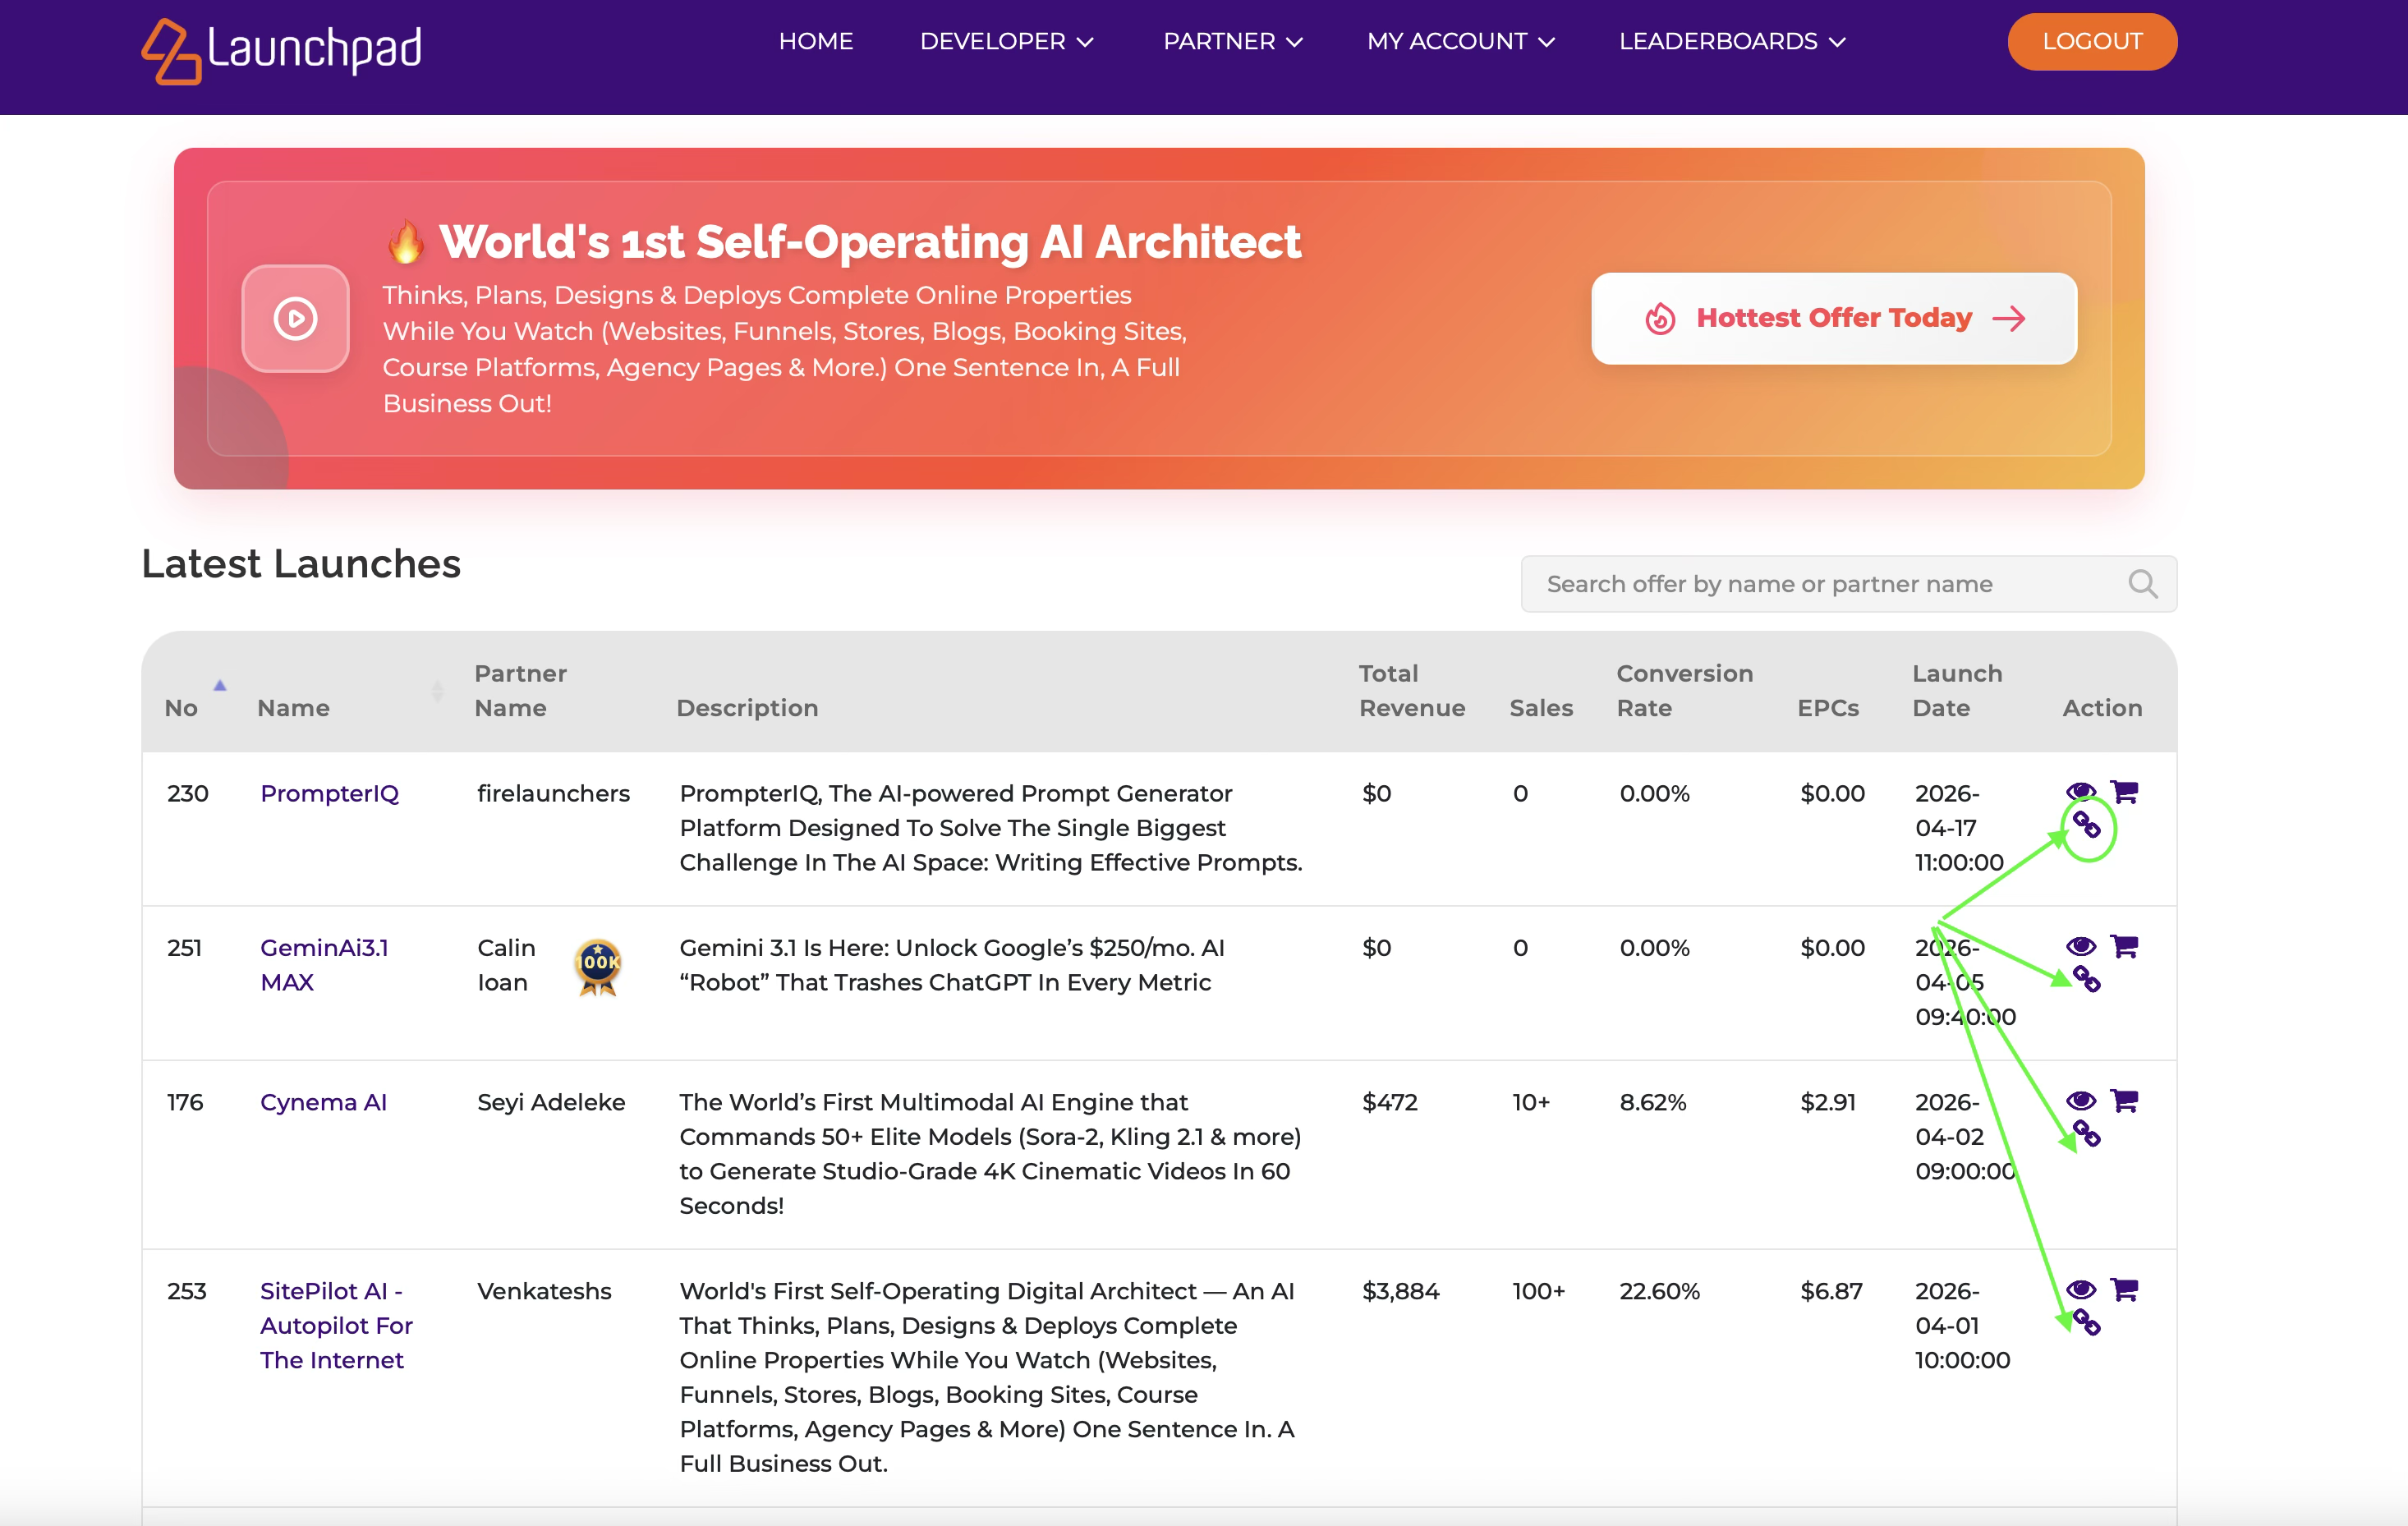2408x1526 pixels.
Task: View GeminAi3.1 MAX via eye icon
Action: coord(2080,946)
